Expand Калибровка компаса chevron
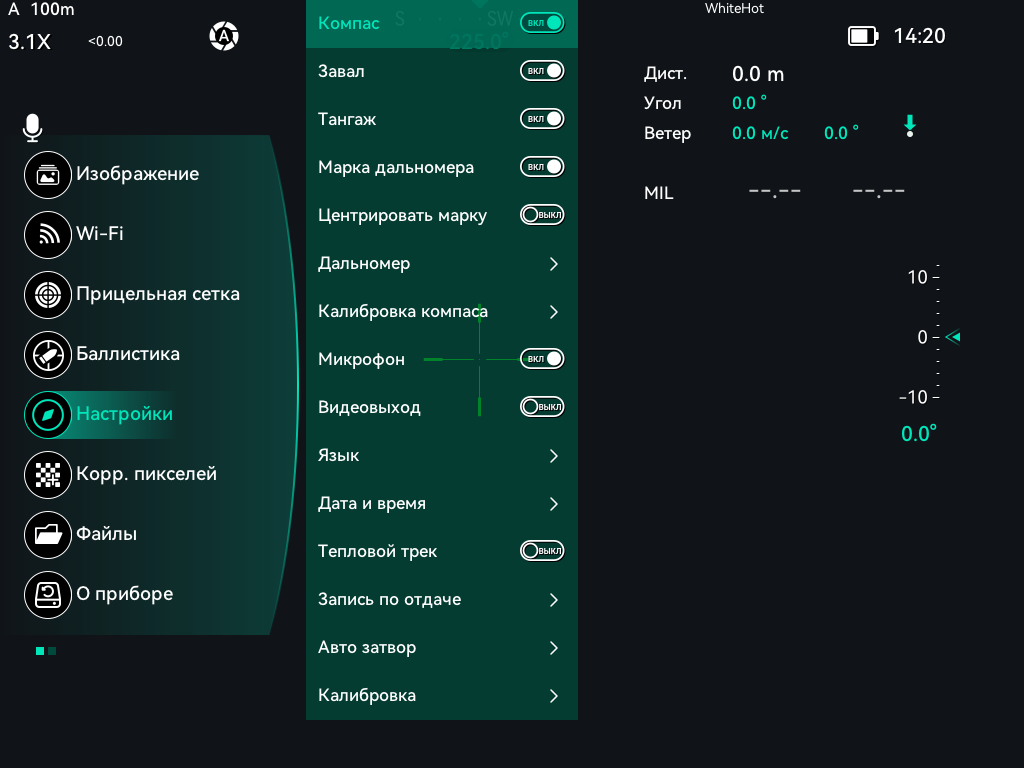This screenshot has width=1024, height=768. pyautogui.click(x=554, y=312)
